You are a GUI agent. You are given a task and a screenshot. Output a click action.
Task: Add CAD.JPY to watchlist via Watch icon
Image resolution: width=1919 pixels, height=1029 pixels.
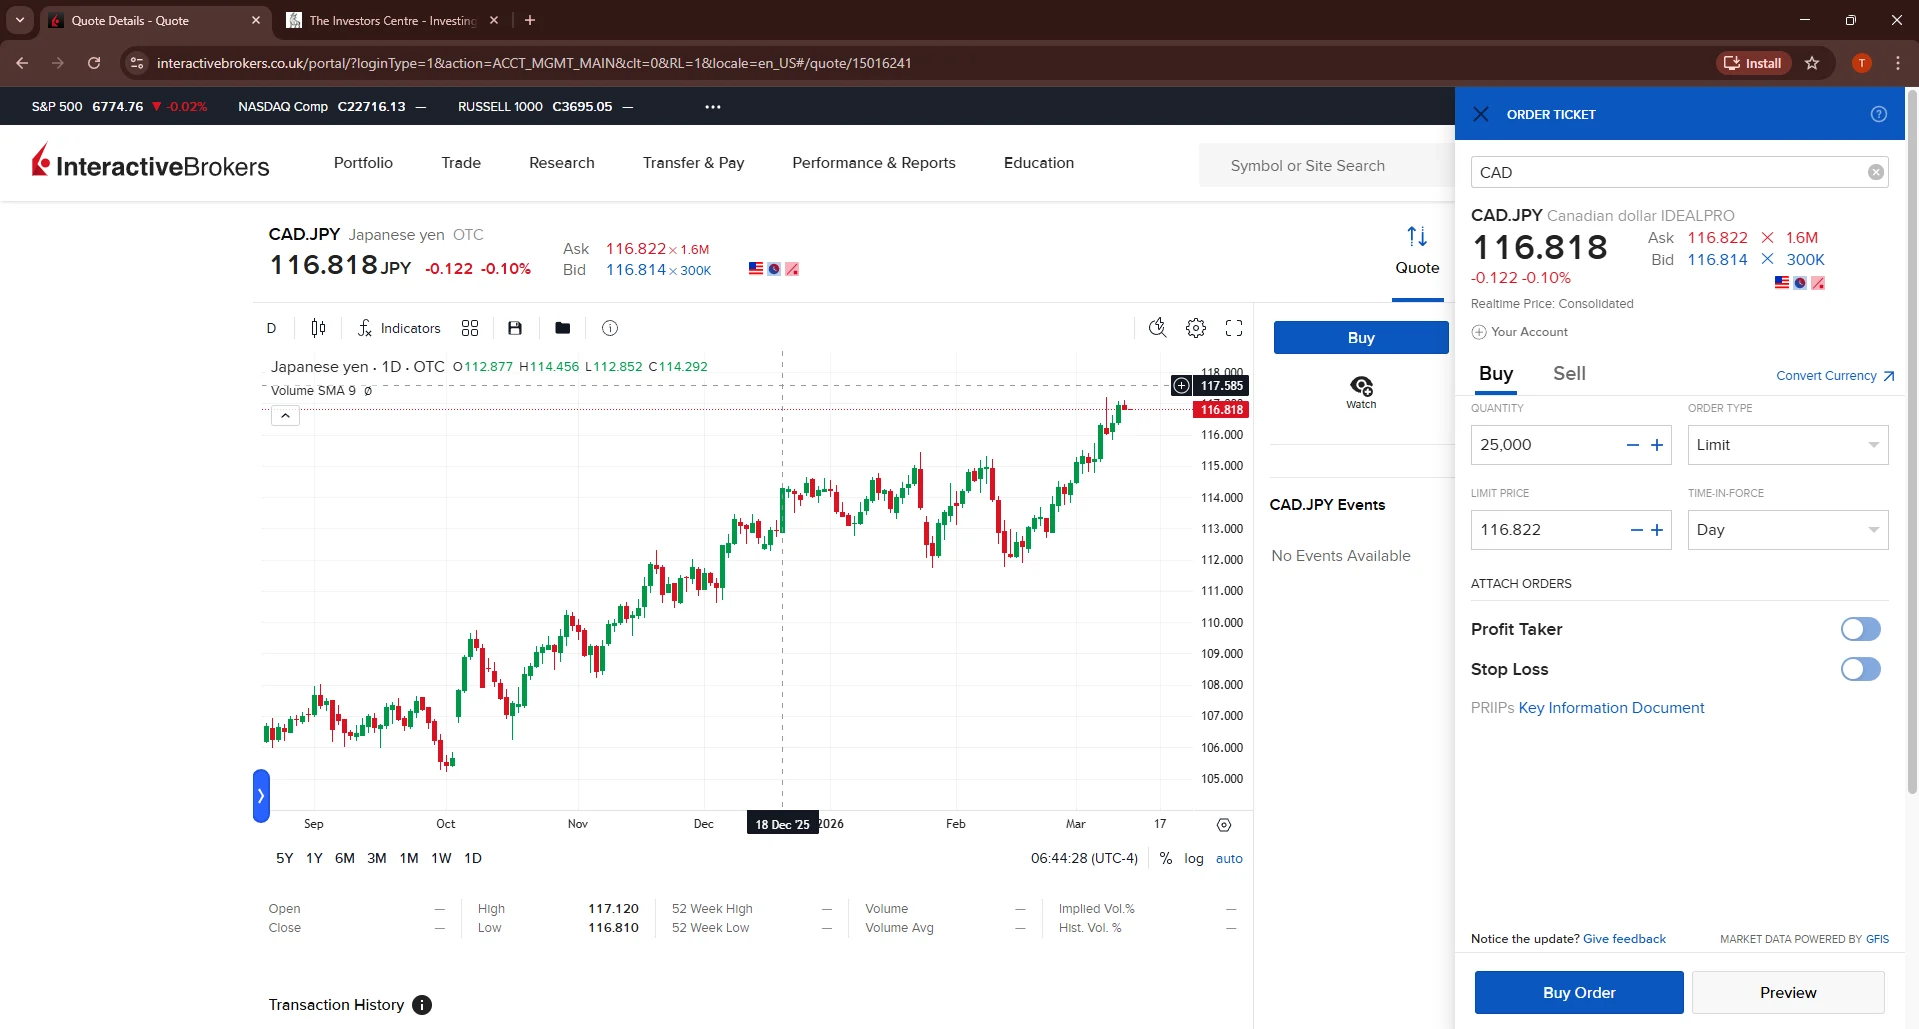click(x=1361, y=392)
